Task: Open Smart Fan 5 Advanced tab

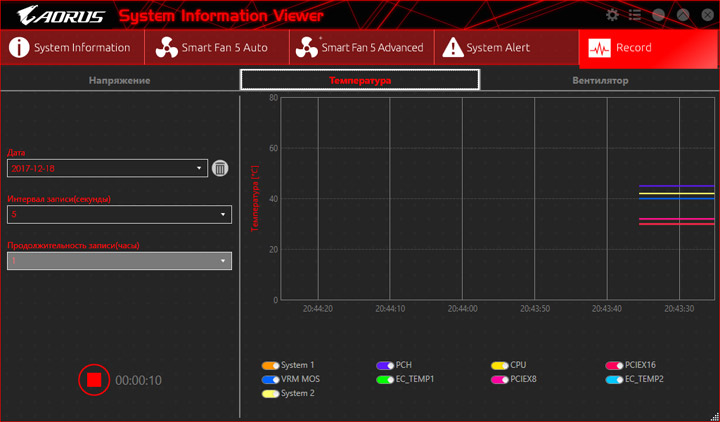Action: pos(362,47)
